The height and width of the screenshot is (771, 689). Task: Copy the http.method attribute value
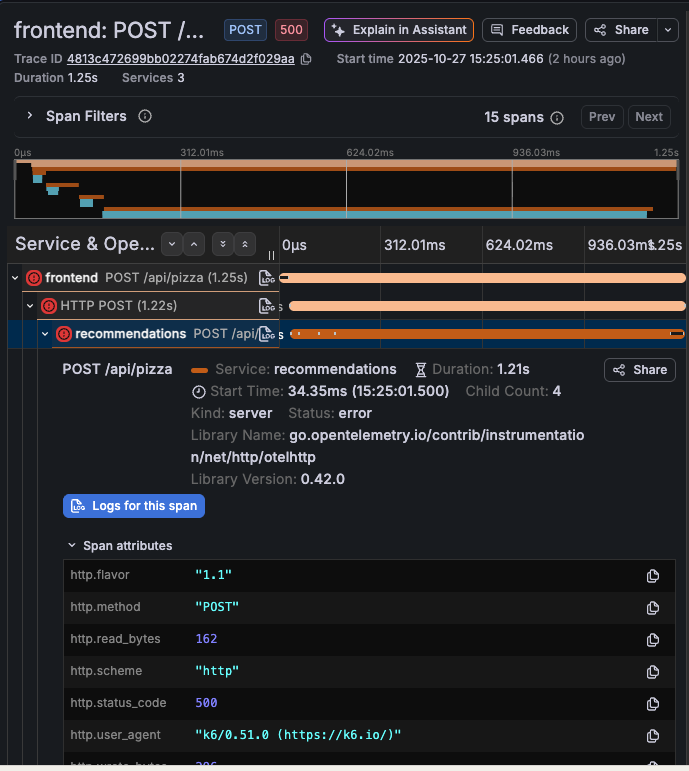click(653, 607)
